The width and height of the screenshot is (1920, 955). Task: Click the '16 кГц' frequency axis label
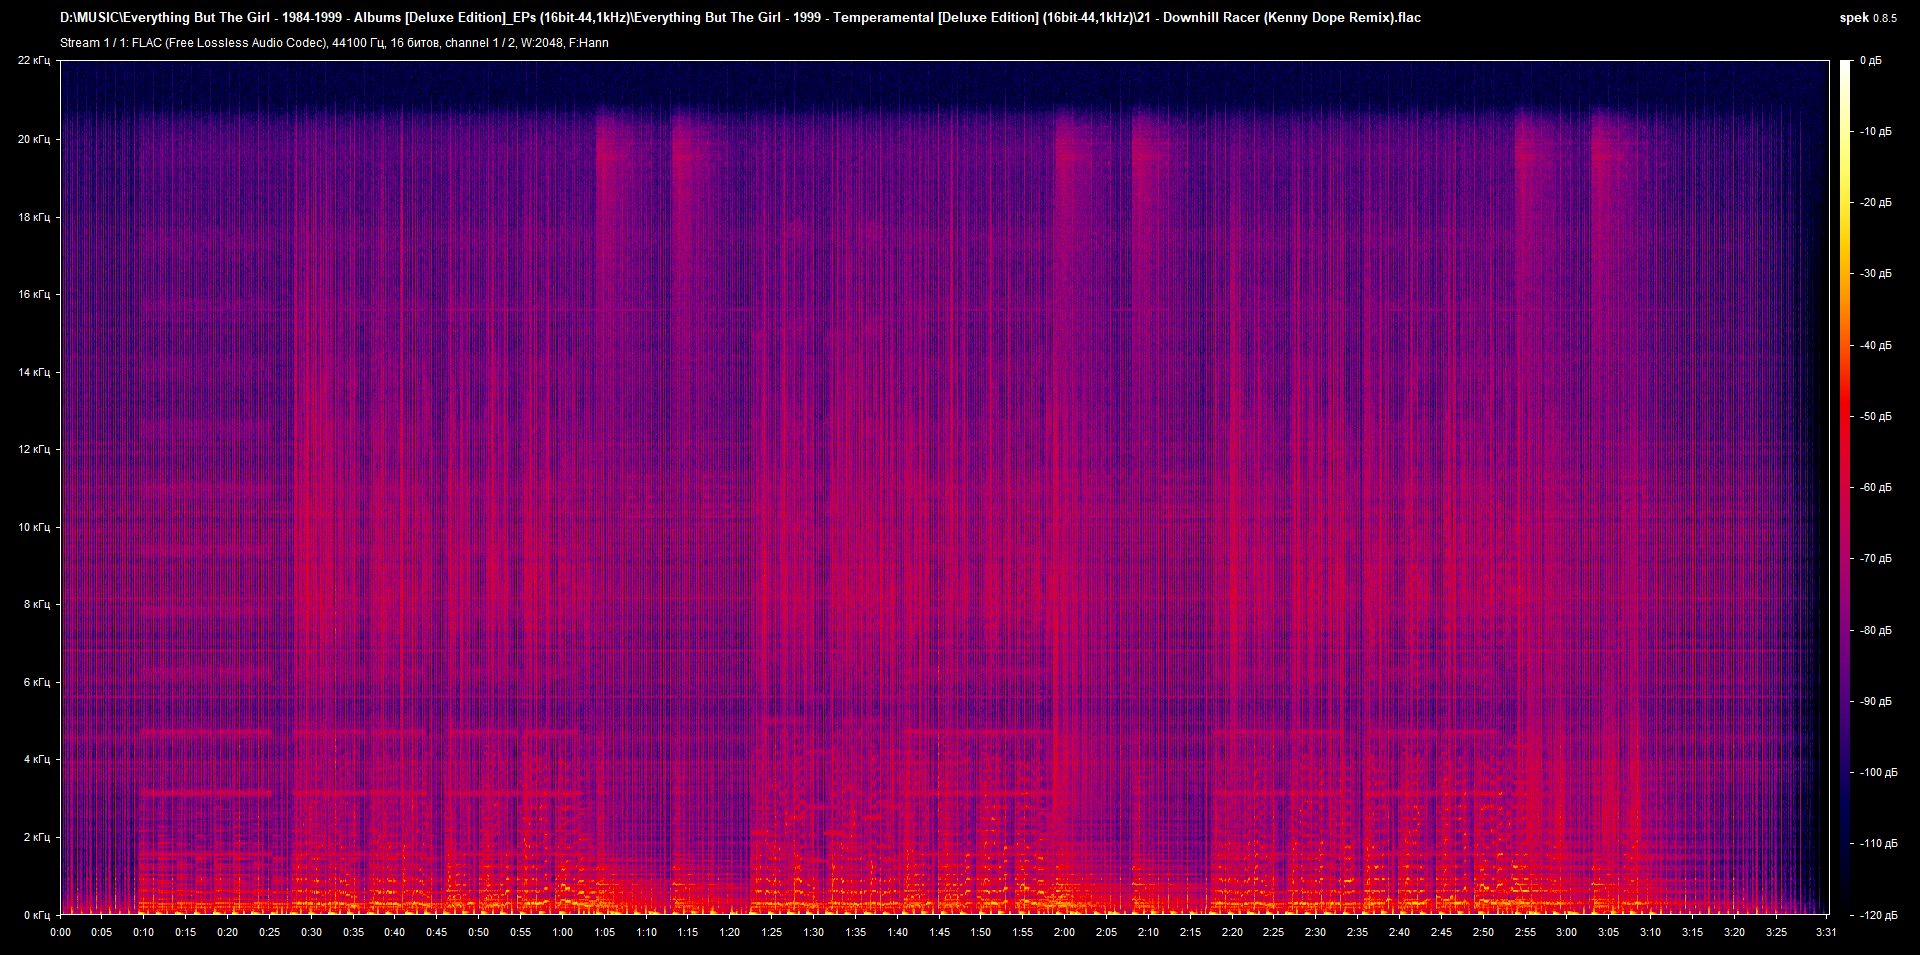pyautogui.click(x=34, y=294)
